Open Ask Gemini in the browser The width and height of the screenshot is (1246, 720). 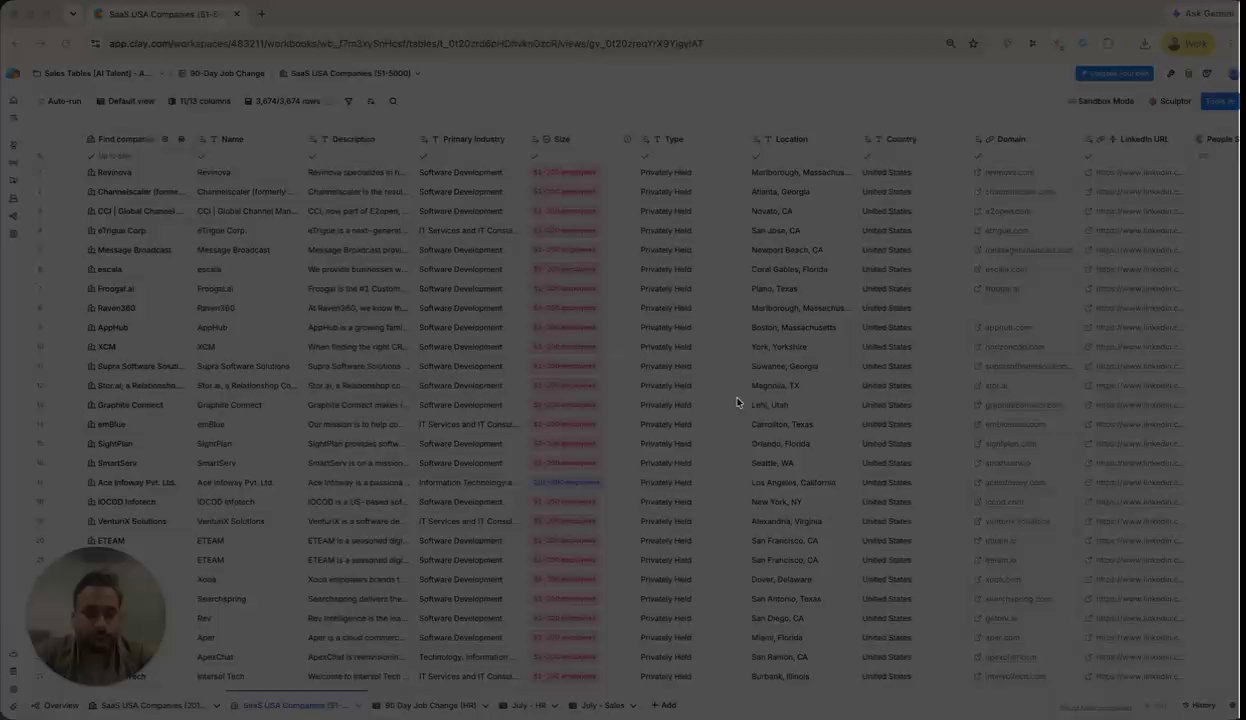tap(1203, 14)
